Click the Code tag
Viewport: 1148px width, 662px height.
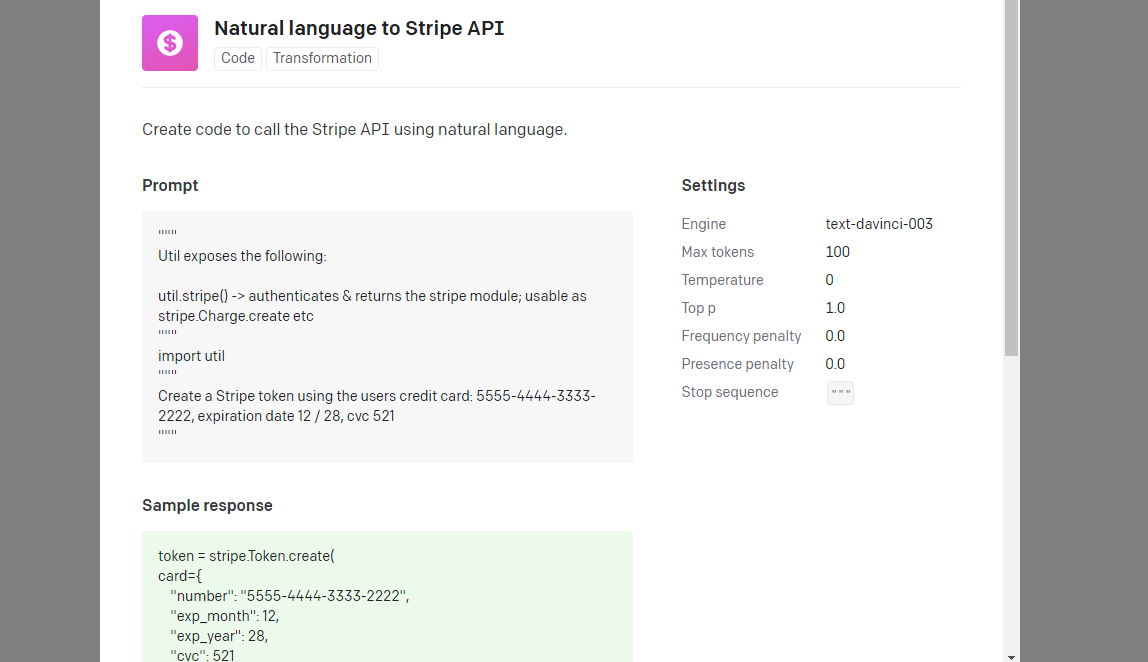pyautogui.click(x=238, y=59)
